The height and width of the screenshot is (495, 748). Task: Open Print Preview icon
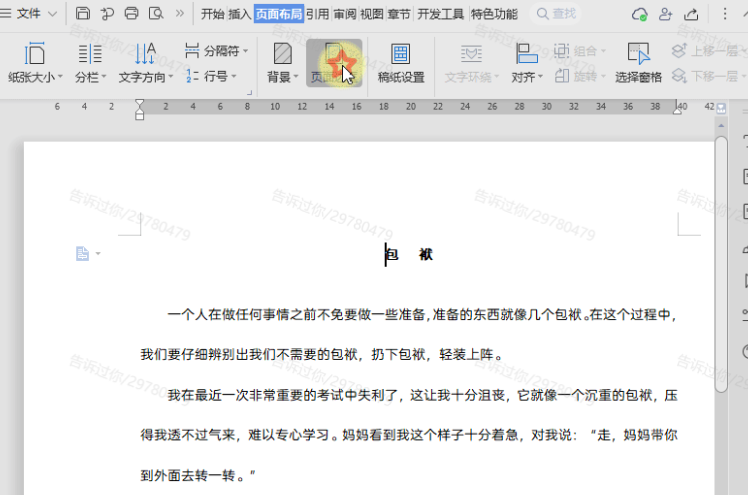pos(156,13)
